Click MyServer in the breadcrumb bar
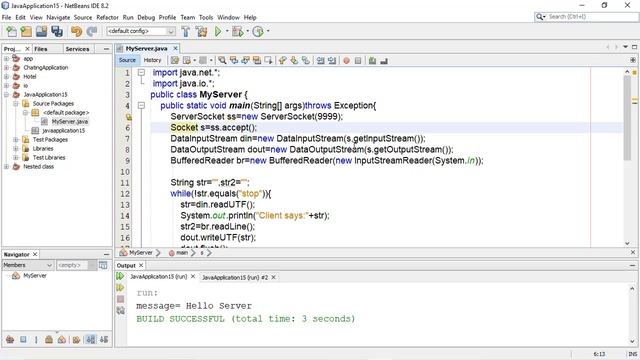Image resolution: width=640 pixels, height=360 pixels. coord(140,253)
